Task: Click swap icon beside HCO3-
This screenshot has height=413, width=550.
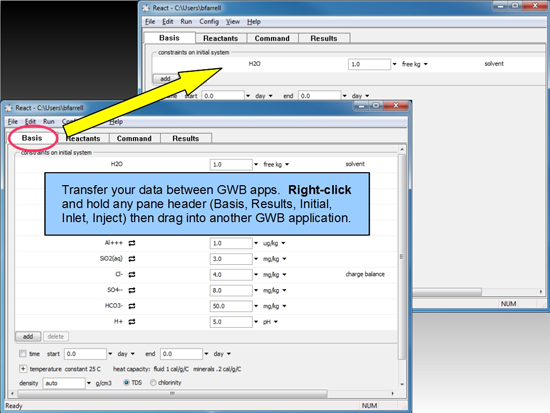Action: (132, 306)
